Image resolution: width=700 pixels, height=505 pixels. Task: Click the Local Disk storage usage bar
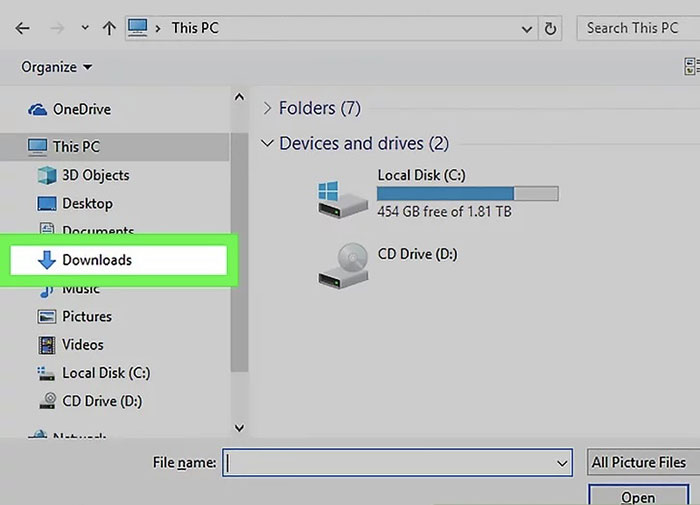pyautogui.click(x=467, y=194)
